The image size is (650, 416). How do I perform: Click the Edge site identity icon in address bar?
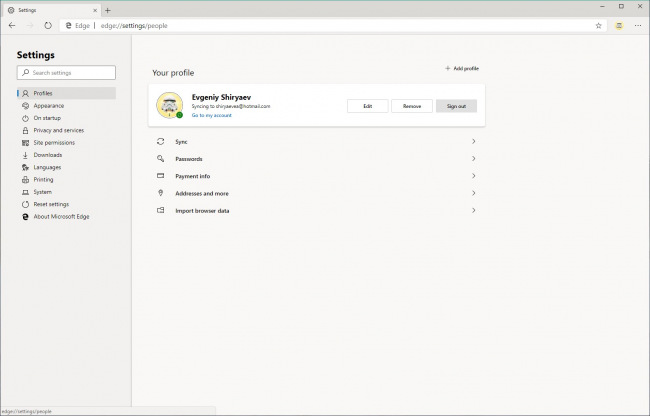69,26
